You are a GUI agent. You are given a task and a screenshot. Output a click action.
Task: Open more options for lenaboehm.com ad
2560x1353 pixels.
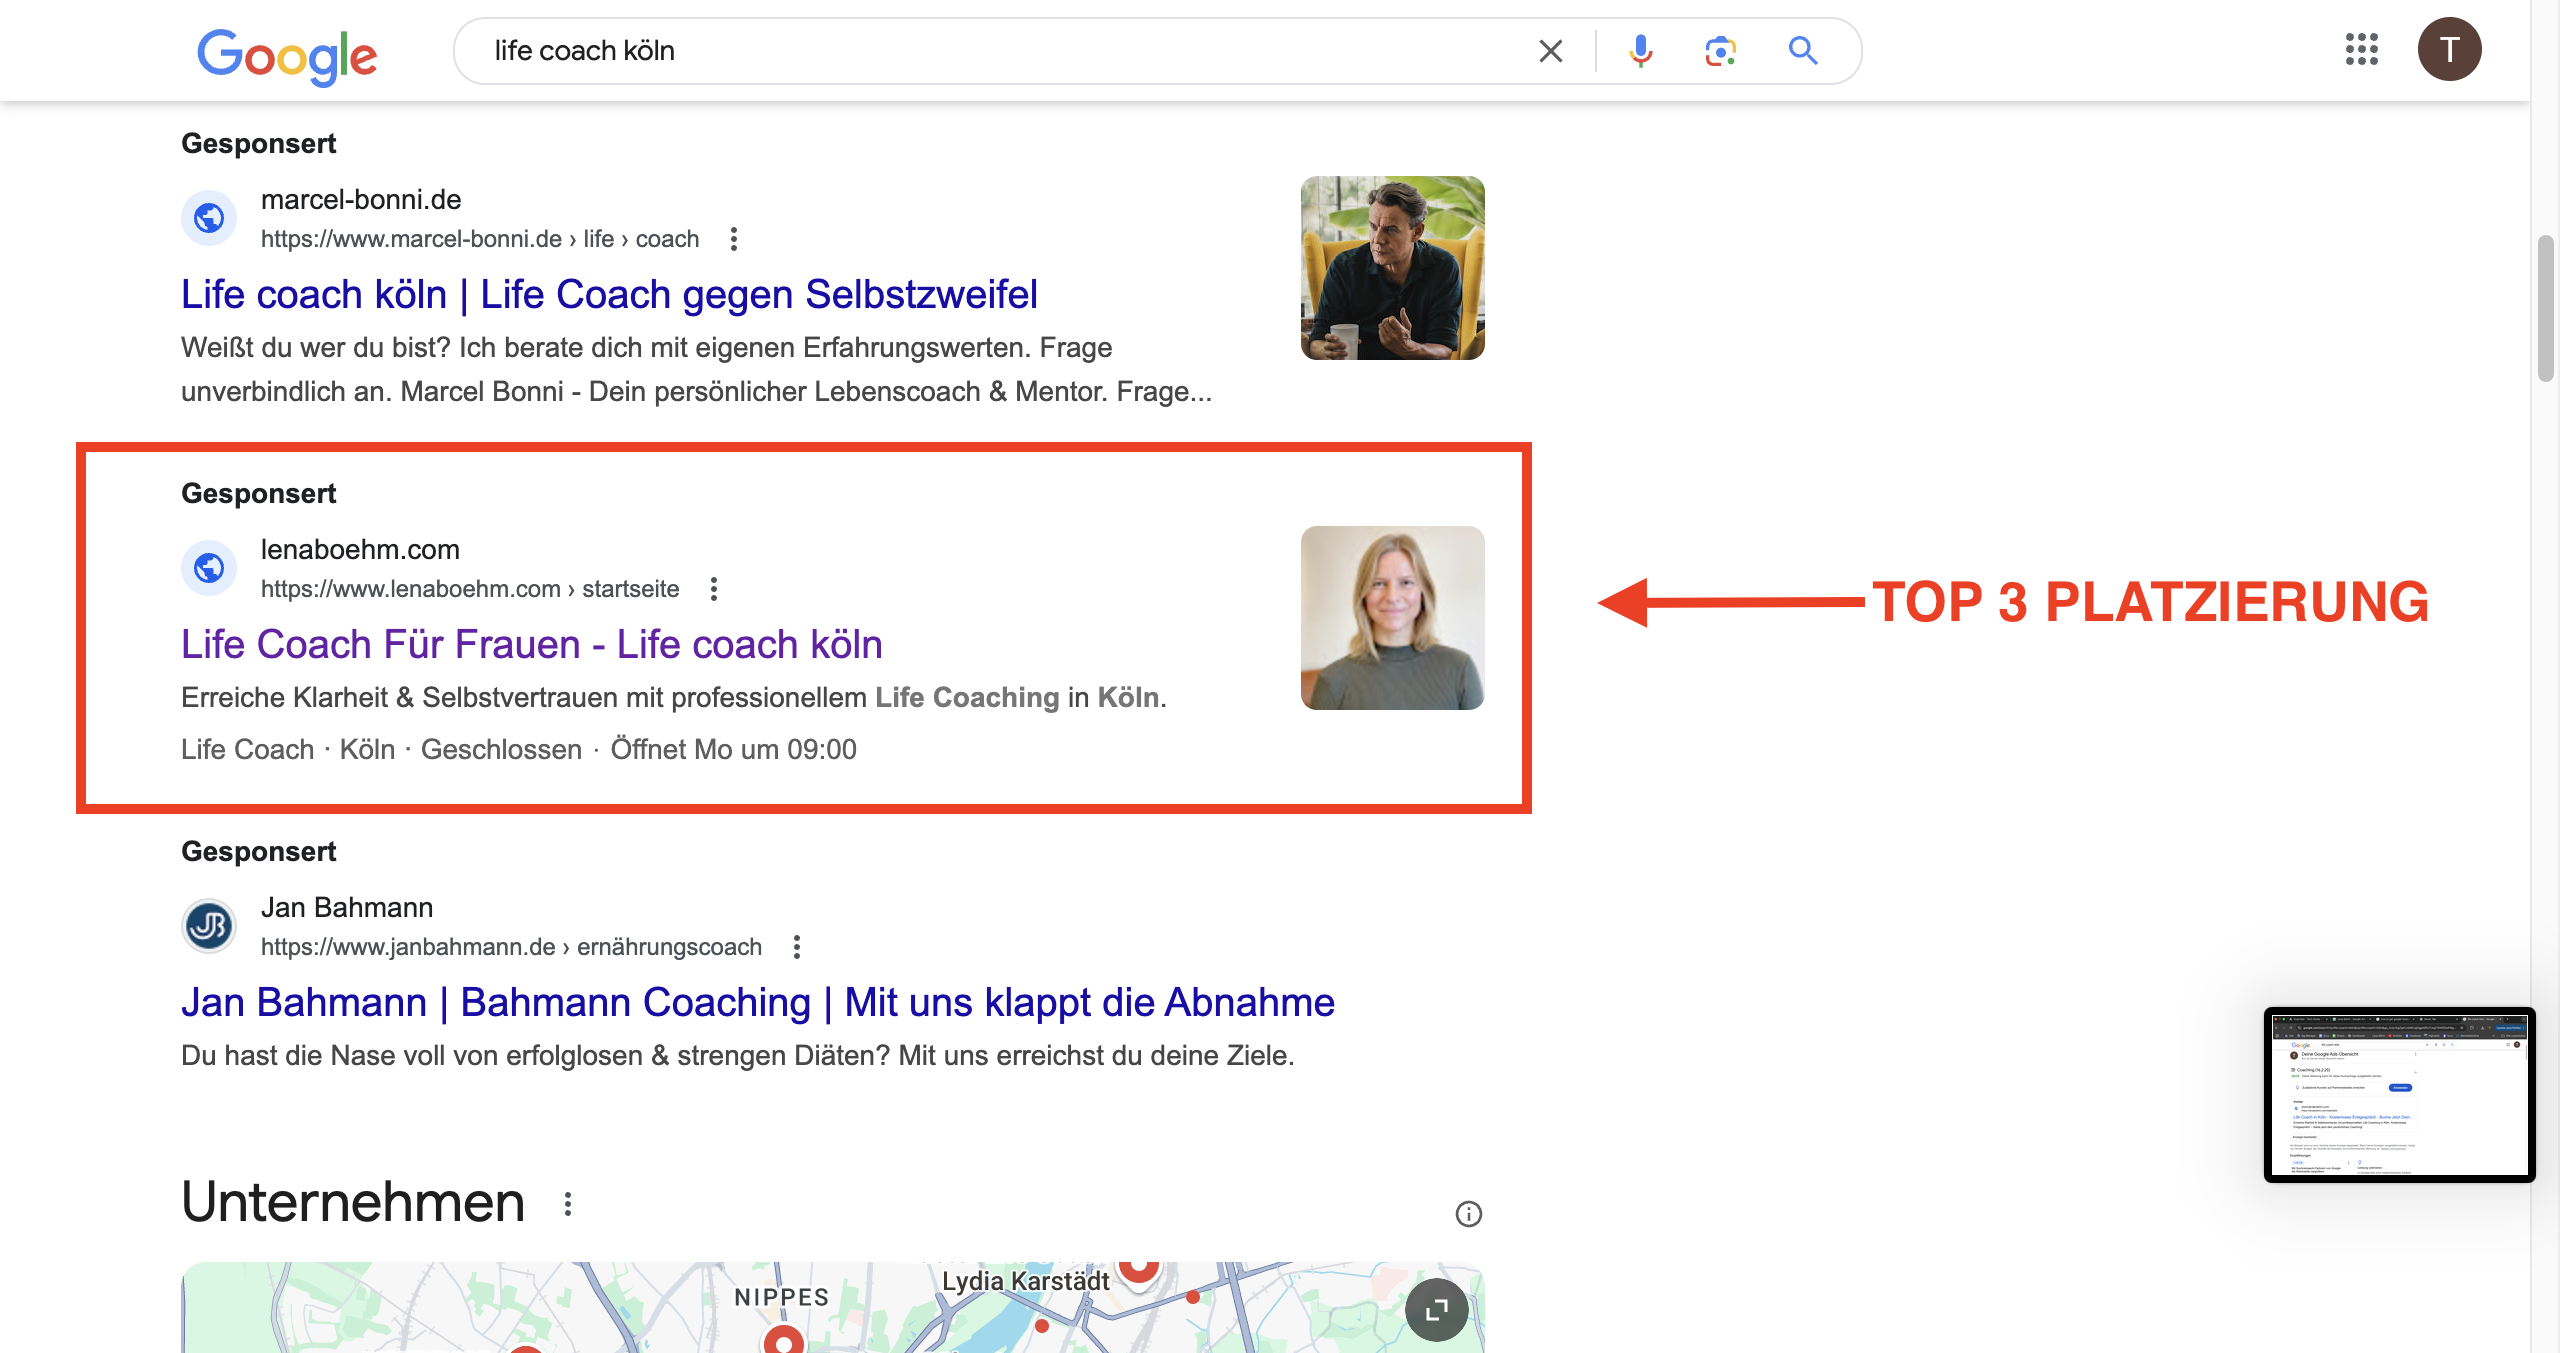click(x=714, y=589)
